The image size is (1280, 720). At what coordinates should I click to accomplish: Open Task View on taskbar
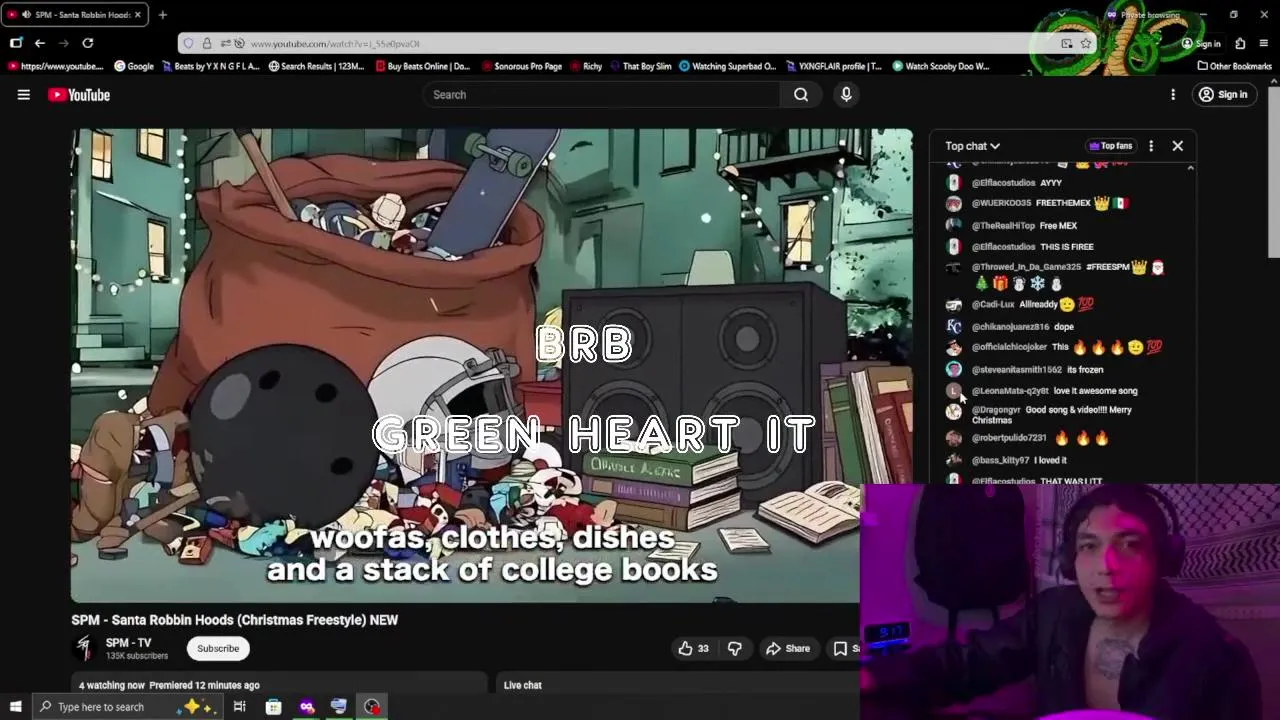[x=239, y=707]
